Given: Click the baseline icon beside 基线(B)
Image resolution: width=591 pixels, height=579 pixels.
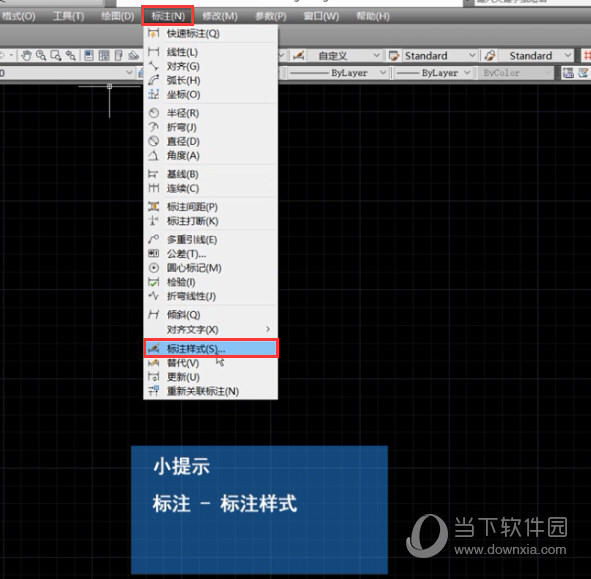Looking at the screenshot, I should click(x=153, y=174).
